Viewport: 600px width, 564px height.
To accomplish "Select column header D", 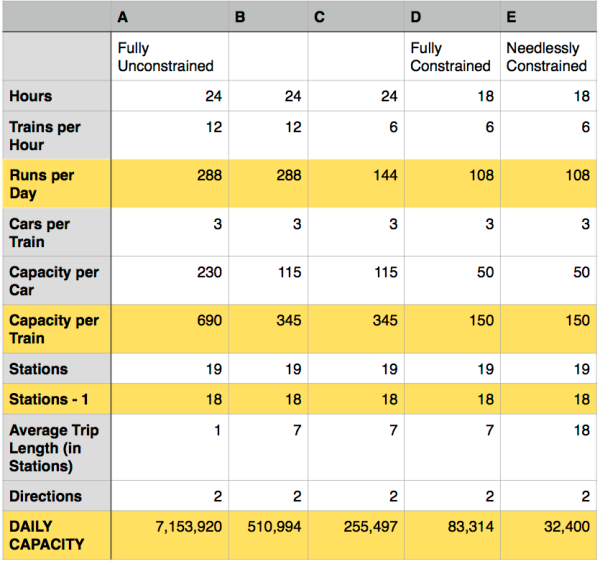I will pos(452,17).
